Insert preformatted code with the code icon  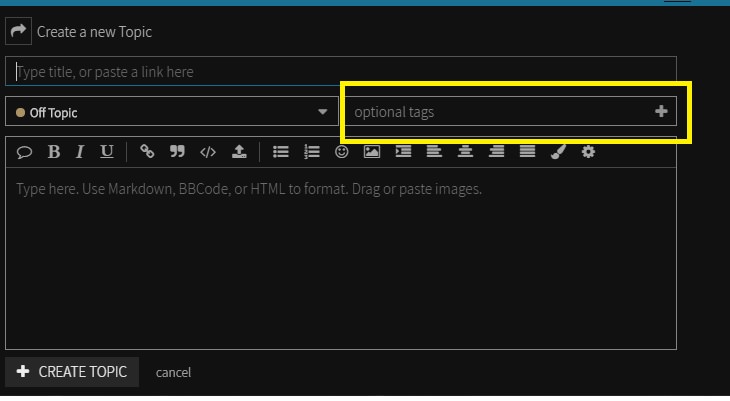pyautogui.click(x=208, y=152)
